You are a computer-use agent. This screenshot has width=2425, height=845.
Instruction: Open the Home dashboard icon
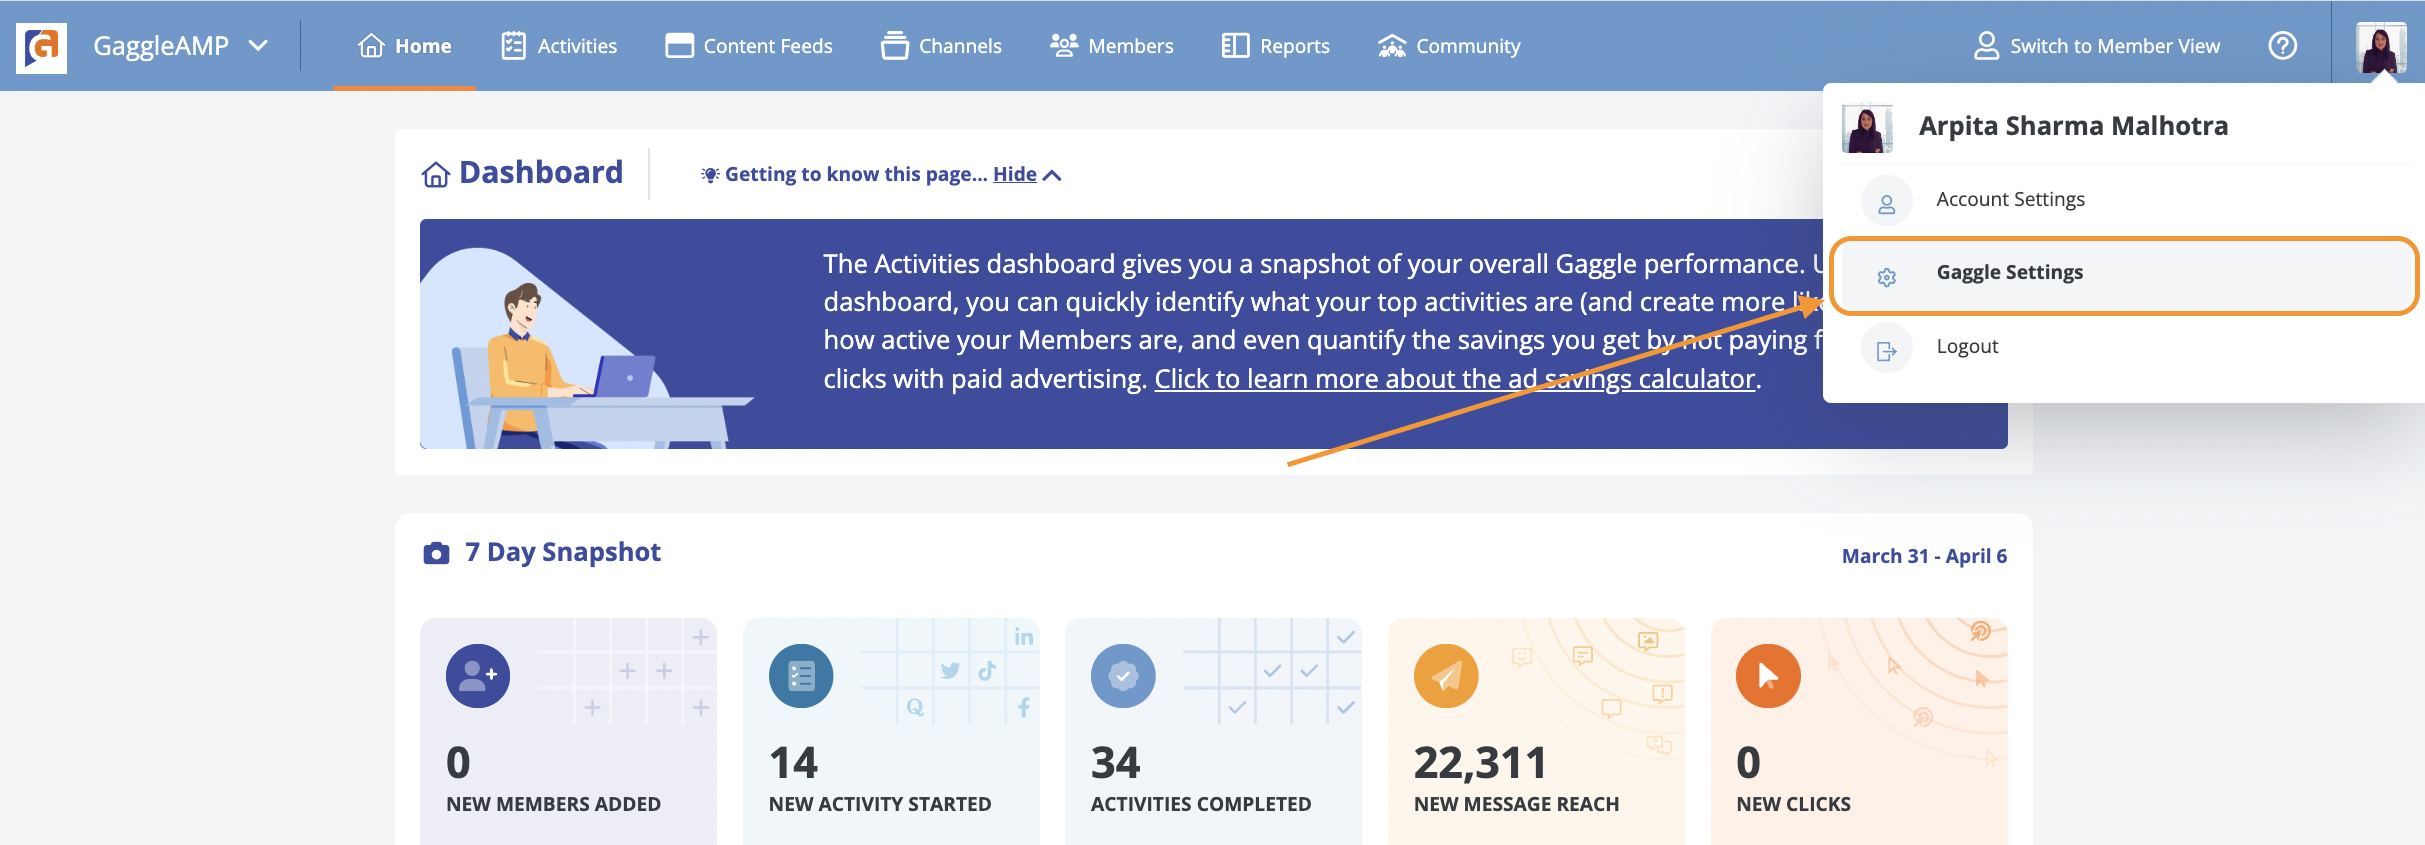(371, 45)
